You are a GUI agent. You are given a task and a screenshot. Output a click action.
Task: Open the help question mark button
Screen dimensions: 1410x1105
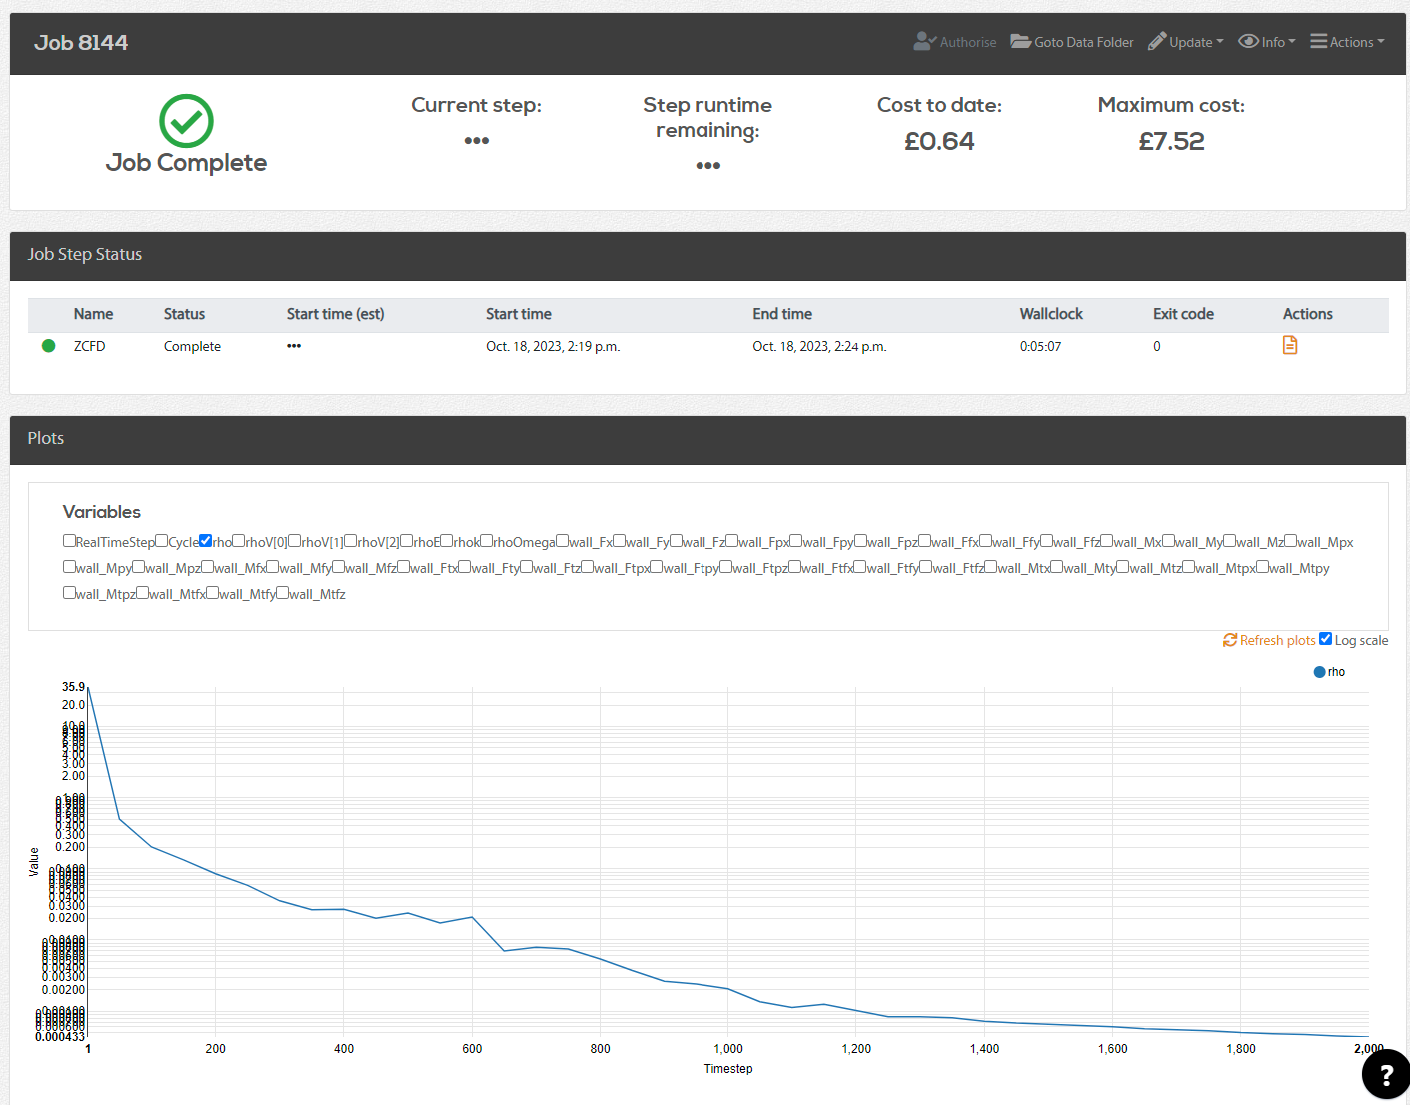coord(1385,1075)
